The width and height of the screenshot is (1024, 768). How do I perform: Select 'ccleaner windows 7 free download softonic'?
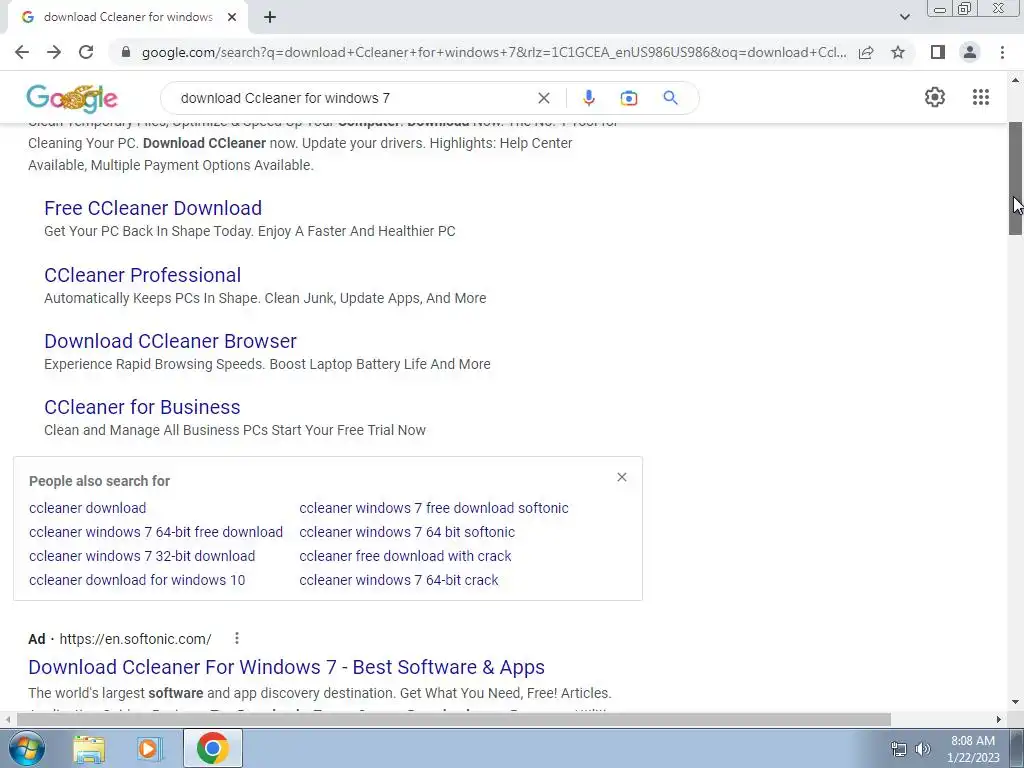[x=434, y=508]
